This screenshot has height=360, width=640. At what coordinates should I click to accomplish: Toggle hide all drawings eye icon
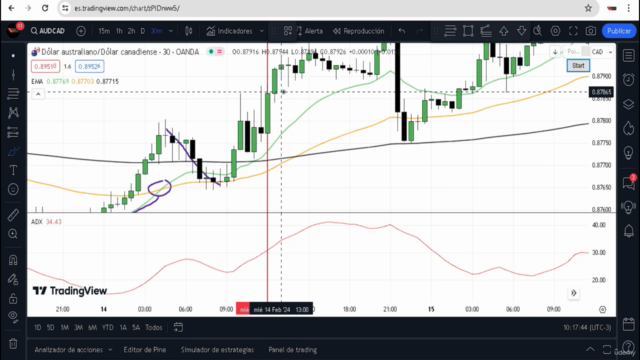tap(13, 317)
